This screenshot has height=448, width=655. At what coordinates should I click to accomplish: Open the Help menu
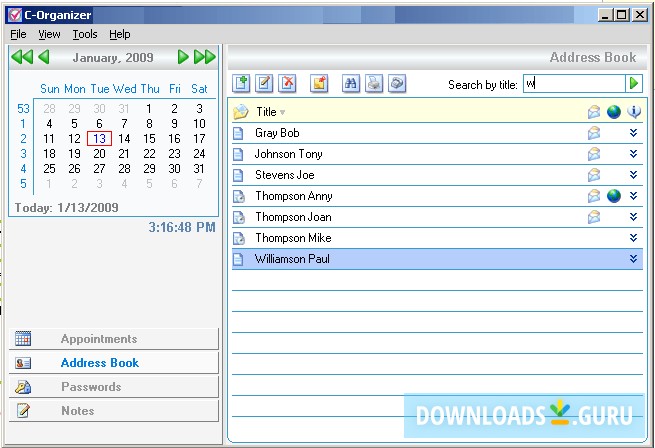tap(120, 34)
